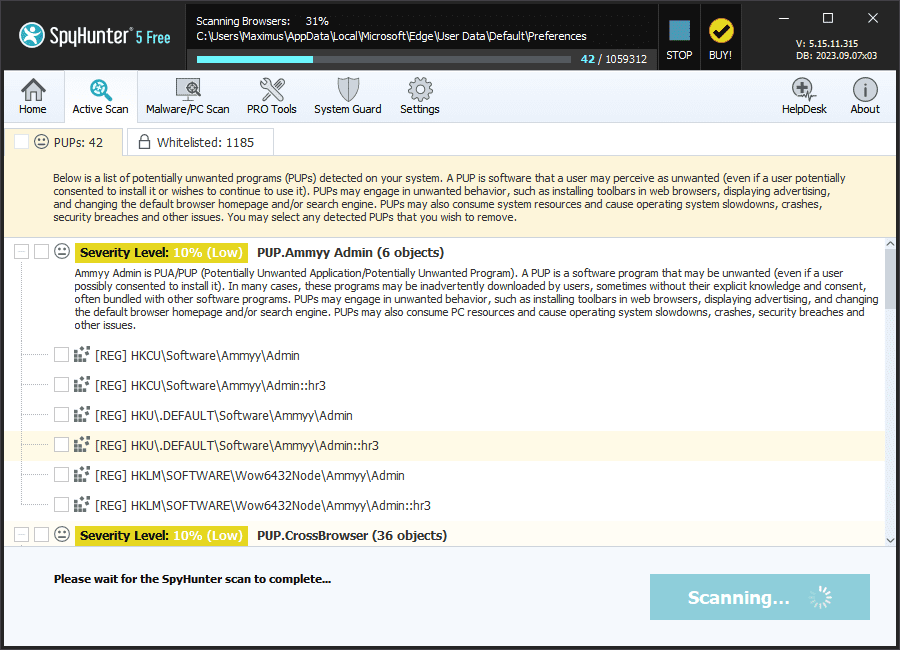
Task: Open the About info
Action: [x=865, y=96]
